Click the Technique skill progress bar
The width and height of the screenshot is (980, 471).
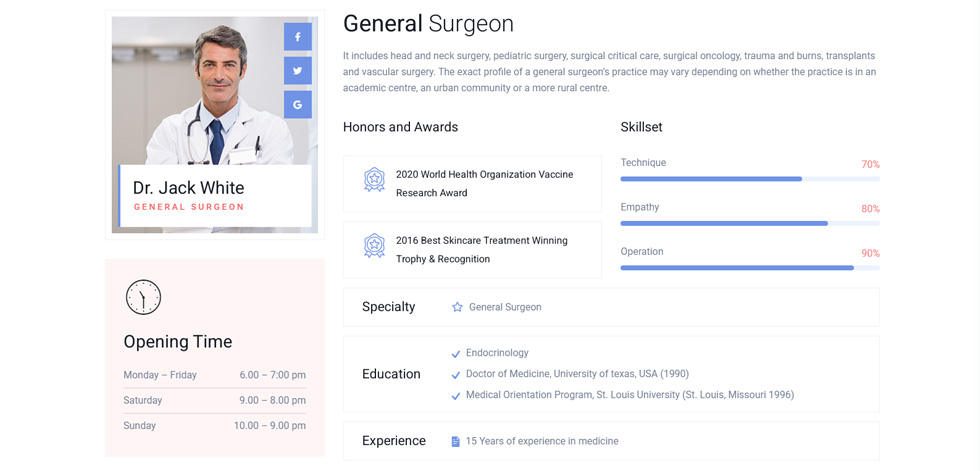750,179
